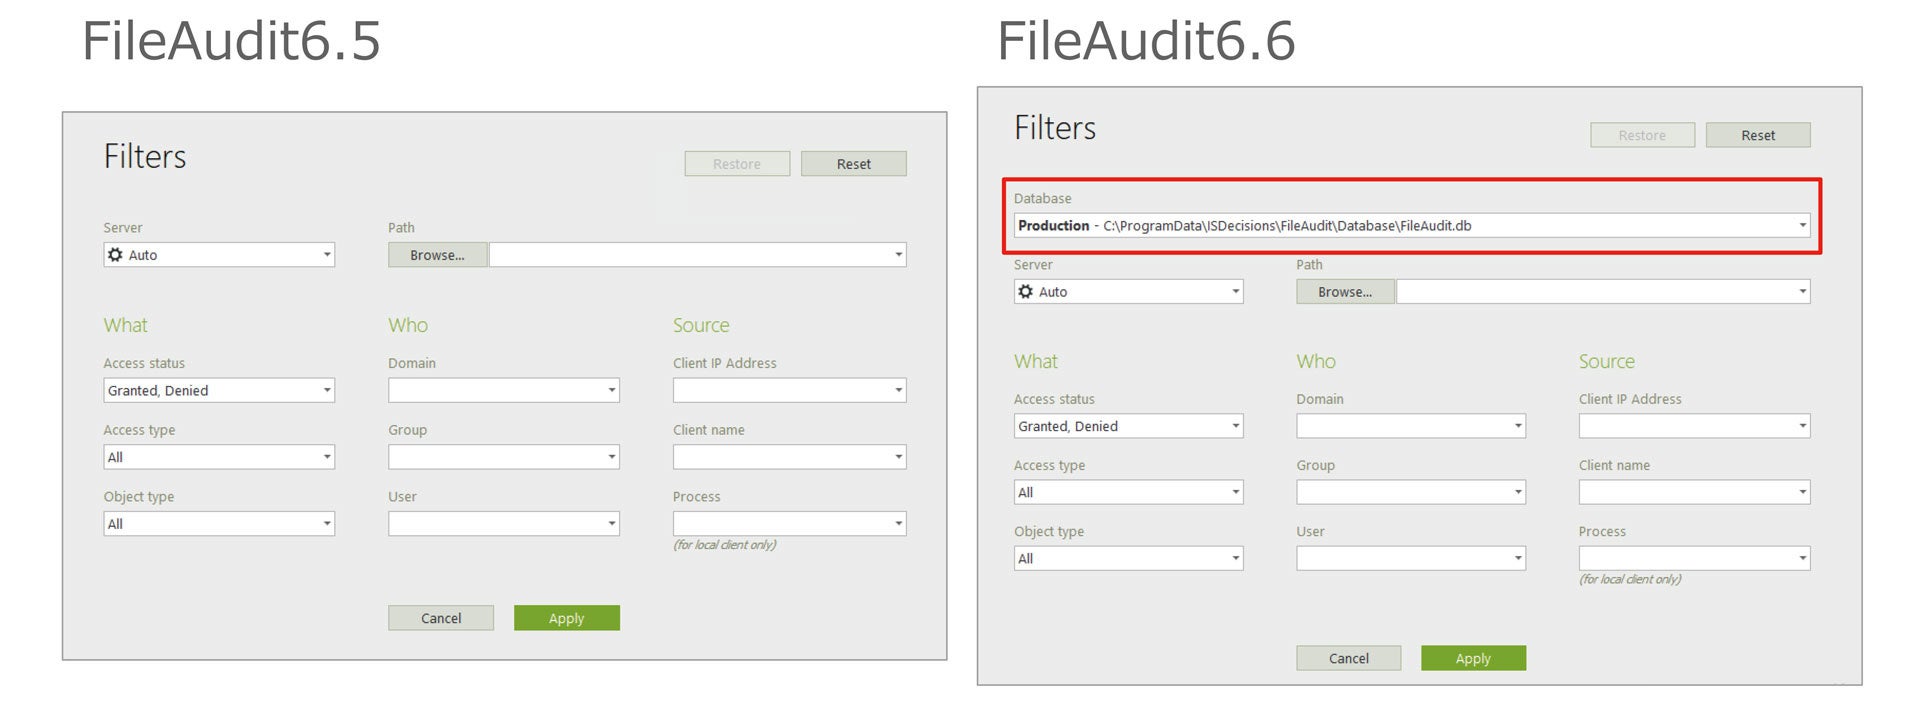This screenshot has height=718, width=1920.
Task: Open Domain dropdown in FileAudit6.5
Action: coord(504,390)
